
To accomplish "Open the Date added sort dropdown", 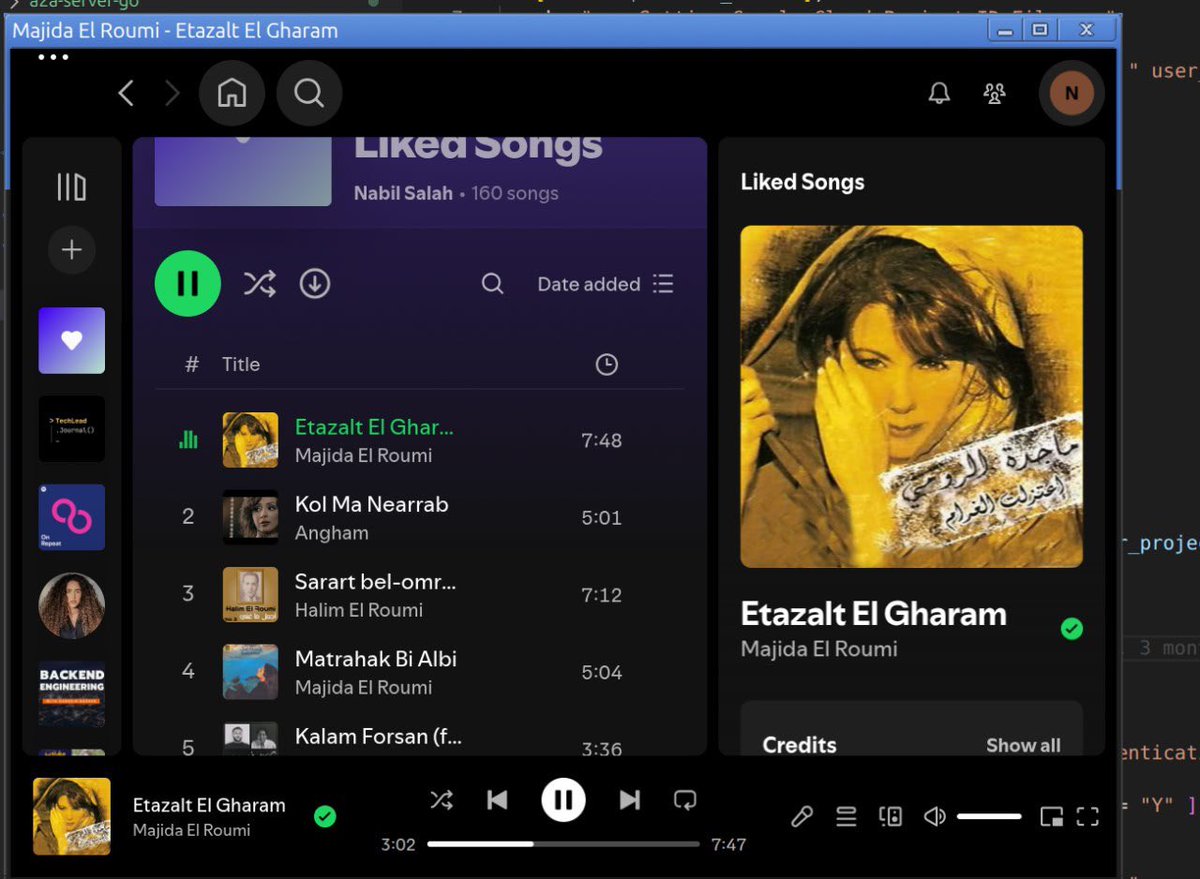I will tap(606, 284).
